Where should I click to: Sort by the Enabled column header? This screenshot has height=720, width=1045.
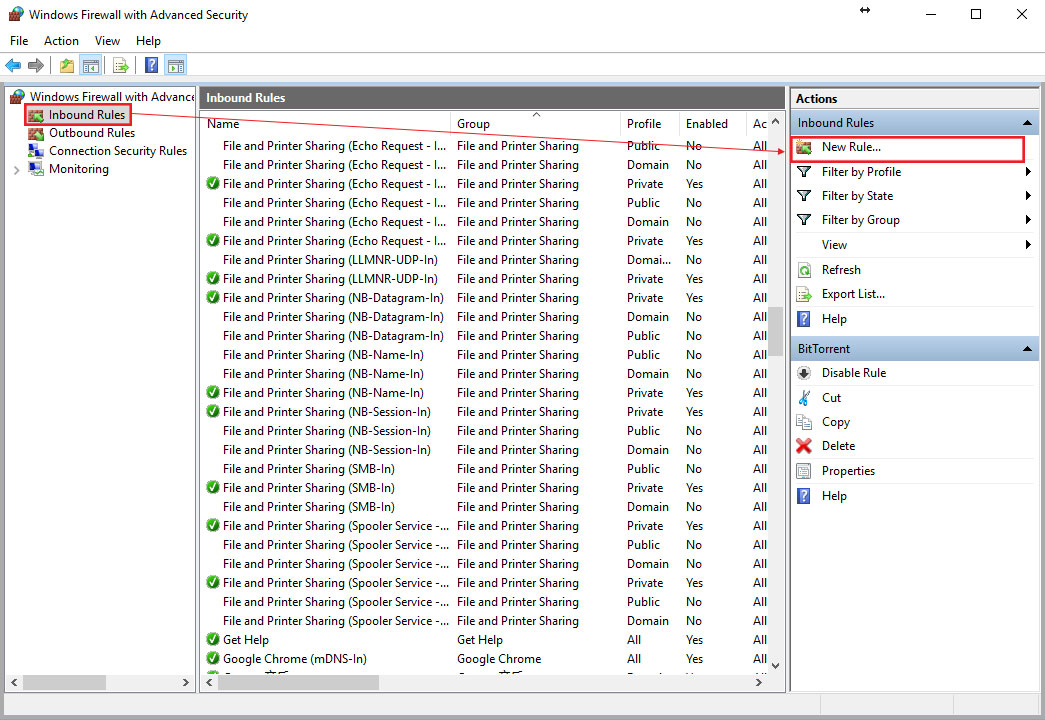712,124
